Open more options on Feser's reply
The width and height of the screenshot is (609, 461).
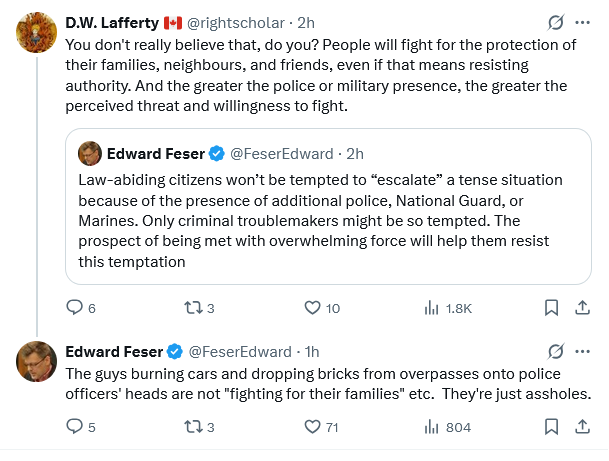(583, 351)
